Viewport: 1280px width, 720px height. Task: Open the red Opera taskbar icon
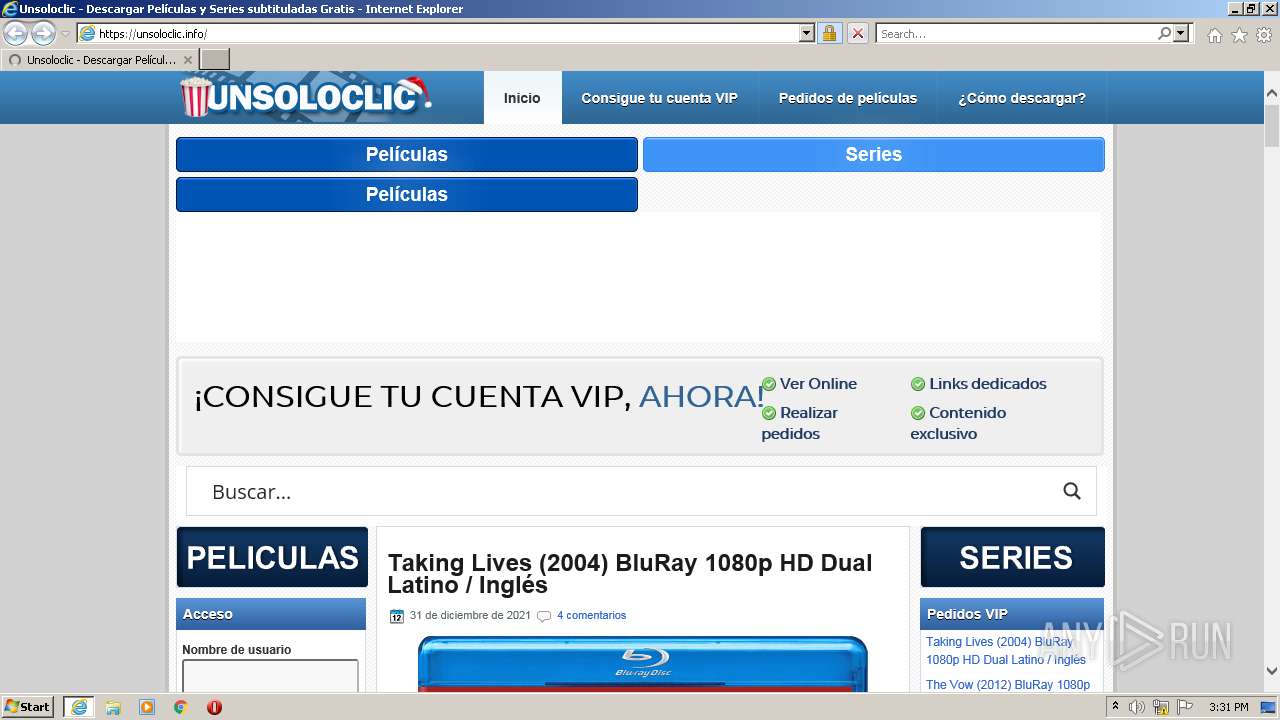tap(214, 707)
